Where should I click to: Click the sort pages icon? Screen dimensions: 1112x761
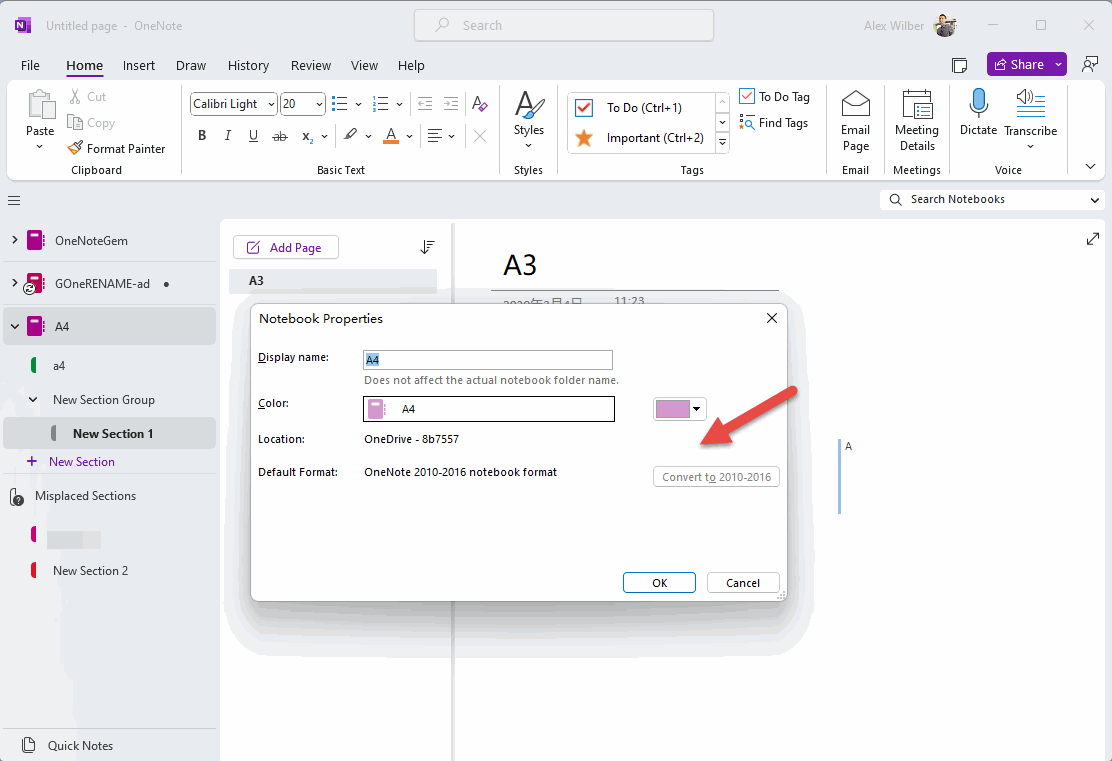[428, 247]
